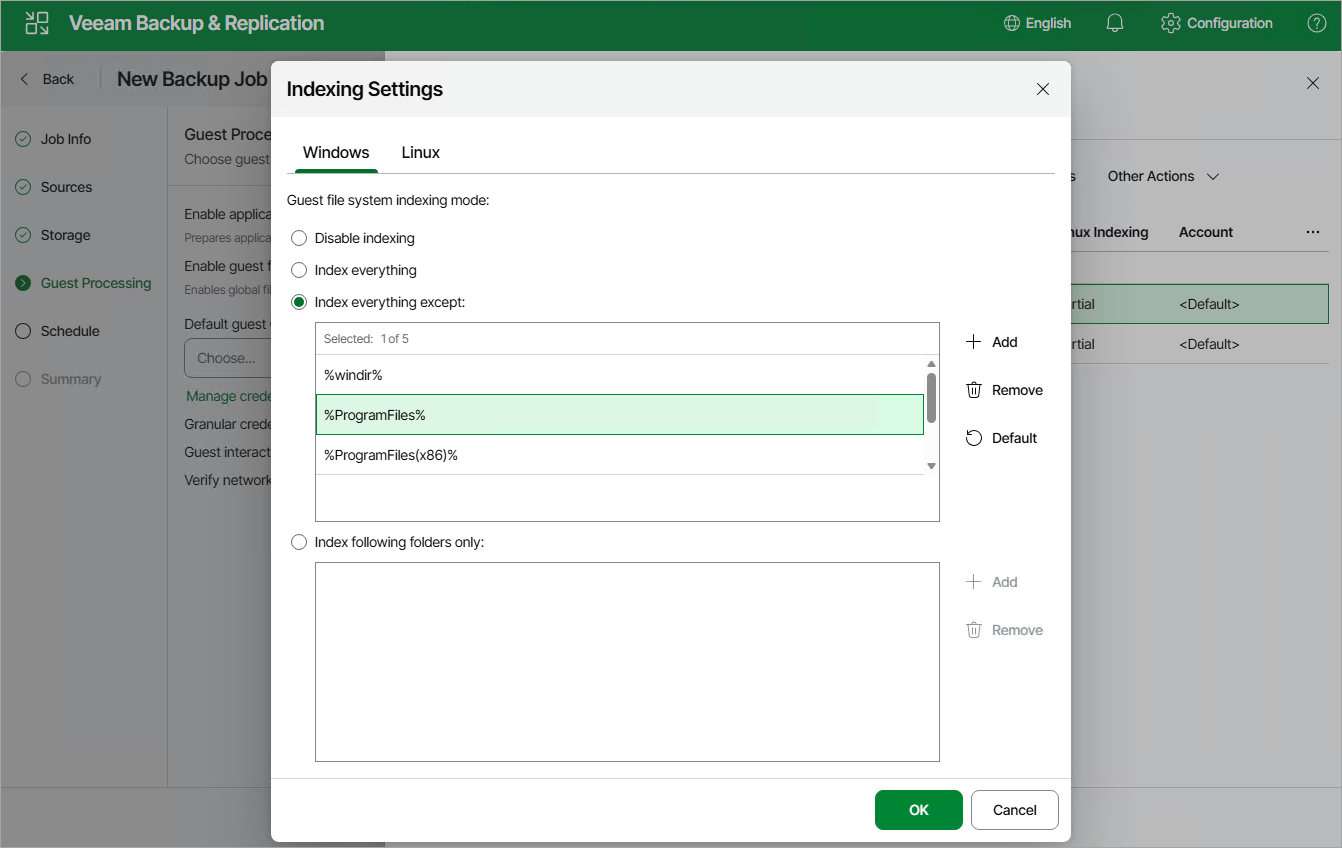Open the help question mark icon
The width and height of the screenshot is (1342, 848).
click(x=1317, y=23)
